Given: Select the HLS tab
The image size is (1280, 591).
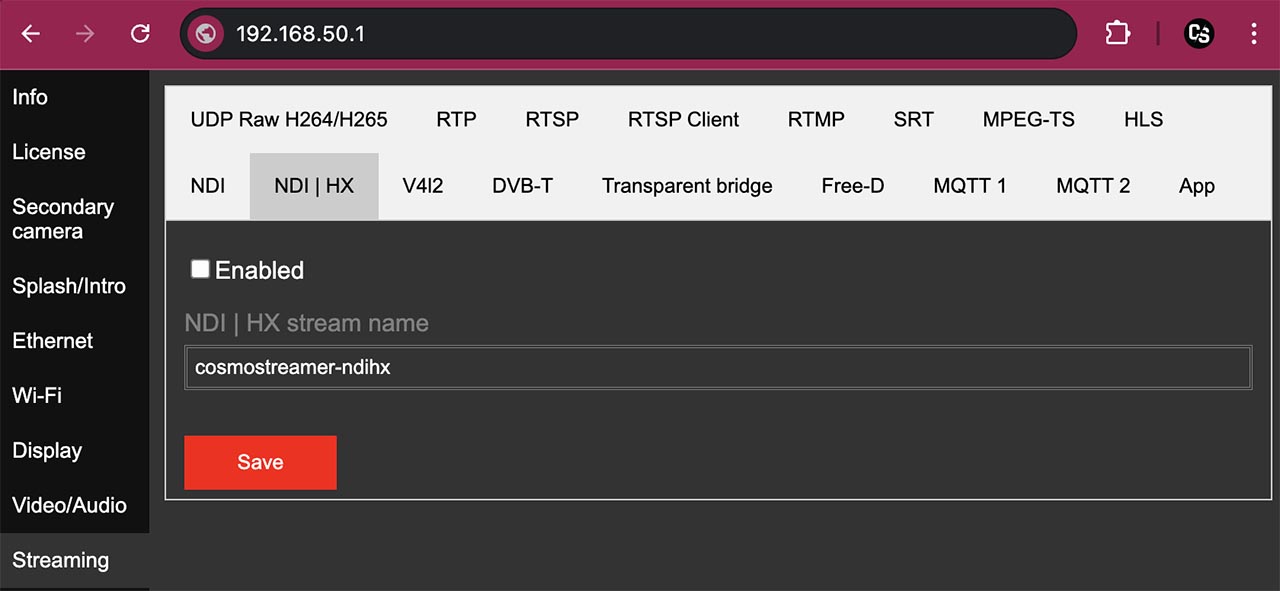Looking at the screenshot, I should pyautogui.click(x=1143, y=119).
